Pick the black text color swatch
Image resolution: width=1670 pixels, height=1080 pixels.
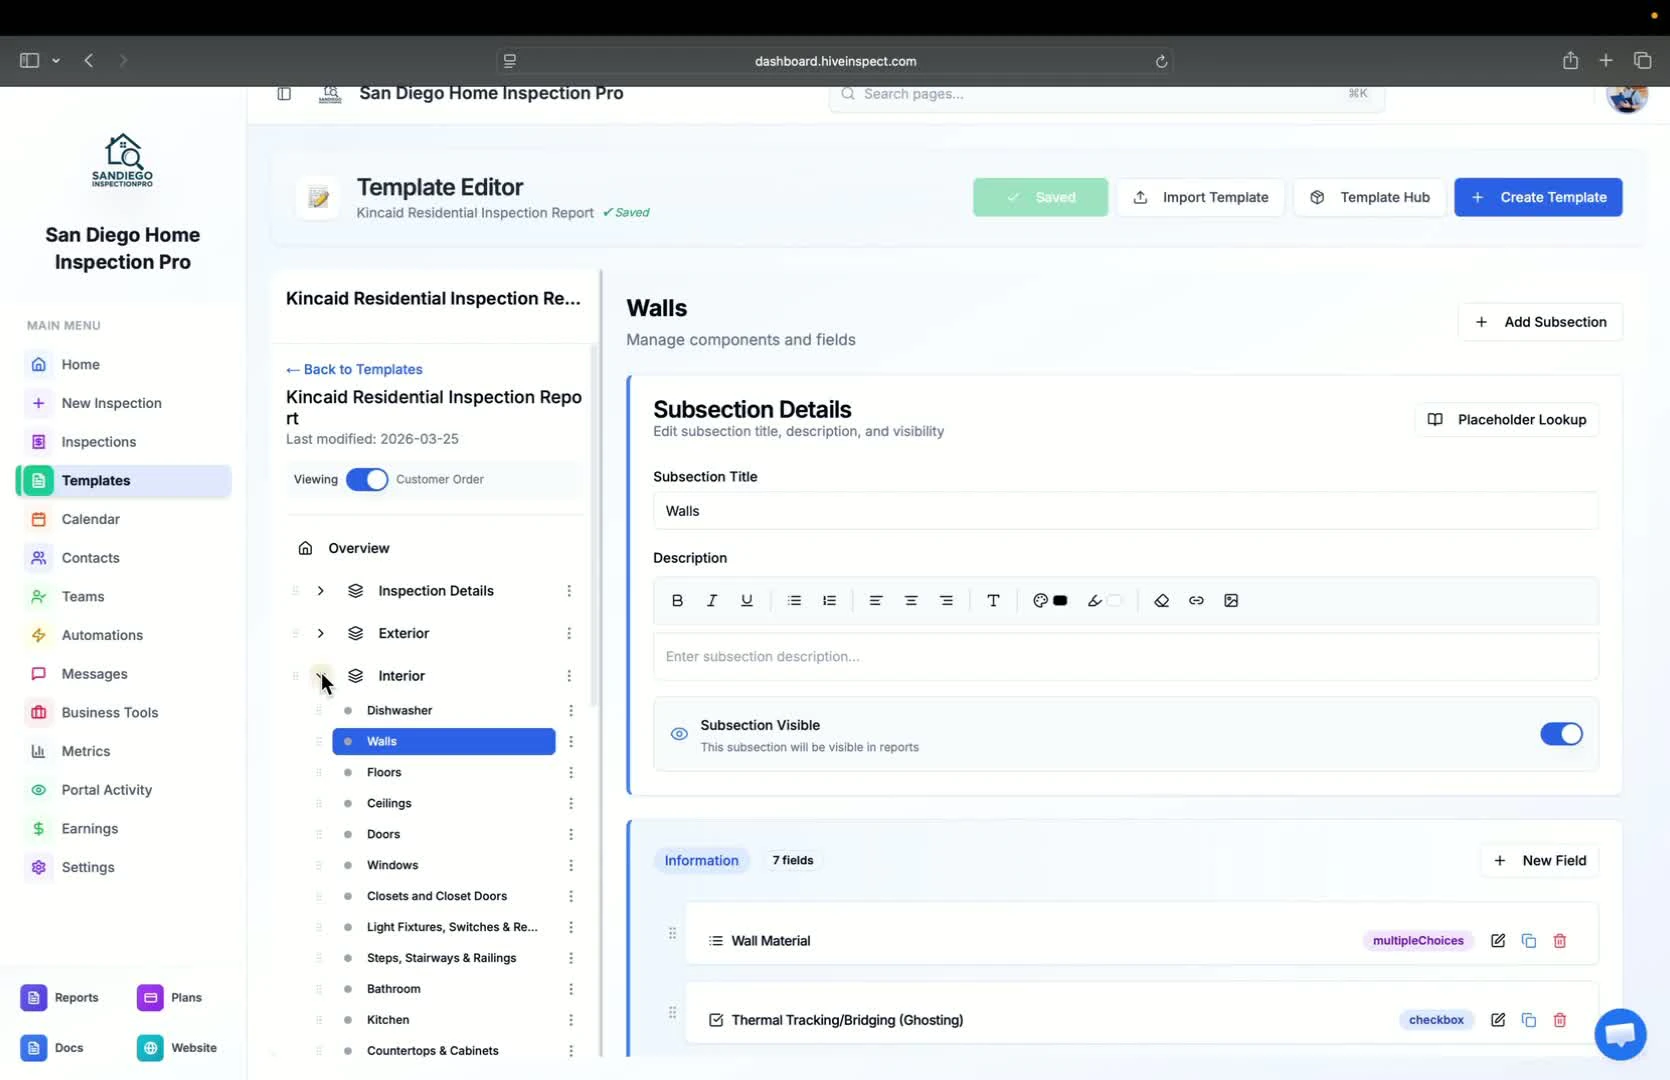1061,601
